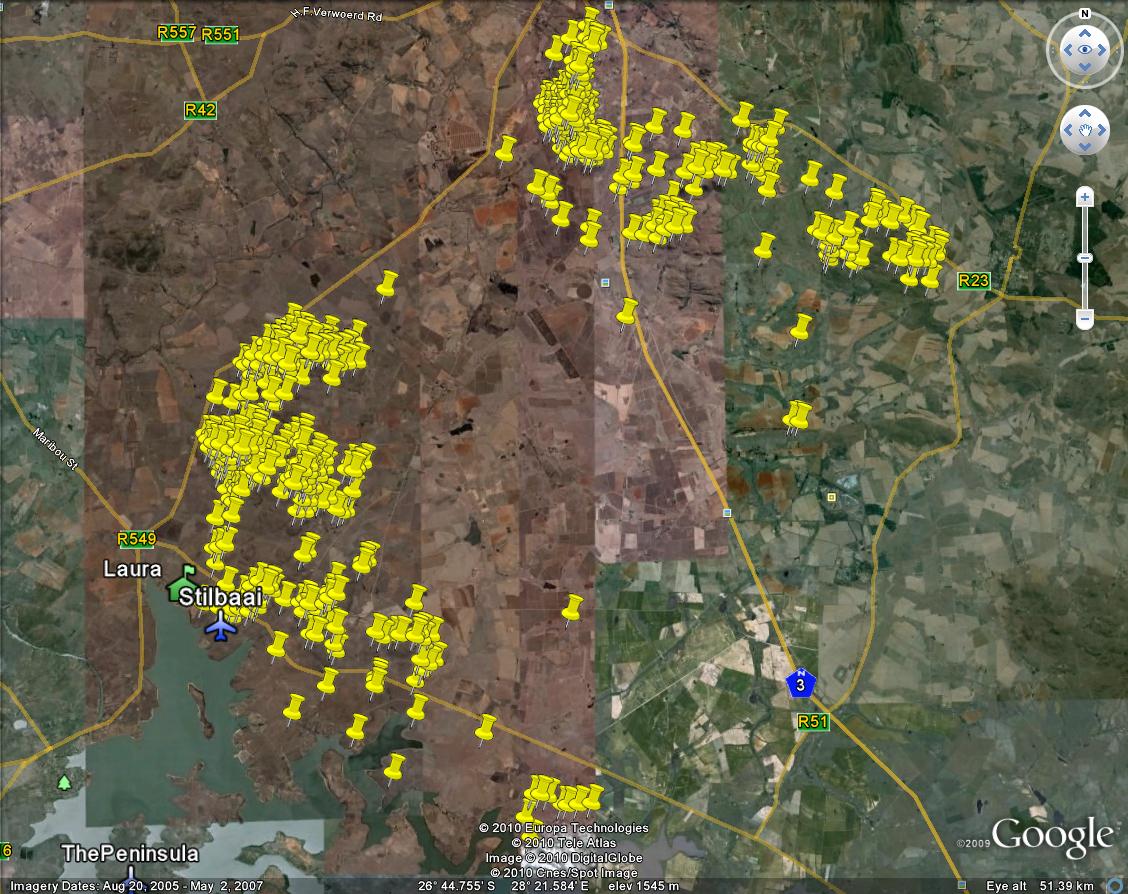The height and width of the screenshot is (894, 1128).
Task: Click the blue route 3 shield
Action: point(800,684)
